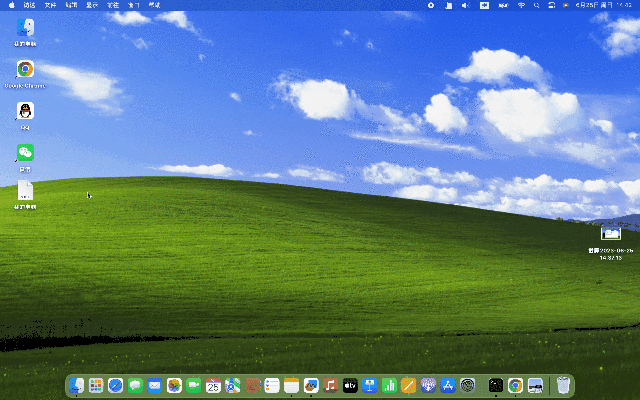Viewport: 640px width, 400px height.
Task: Open the Wi-Fi status menu
Action: pyautogui.click(x=521, y=5)
